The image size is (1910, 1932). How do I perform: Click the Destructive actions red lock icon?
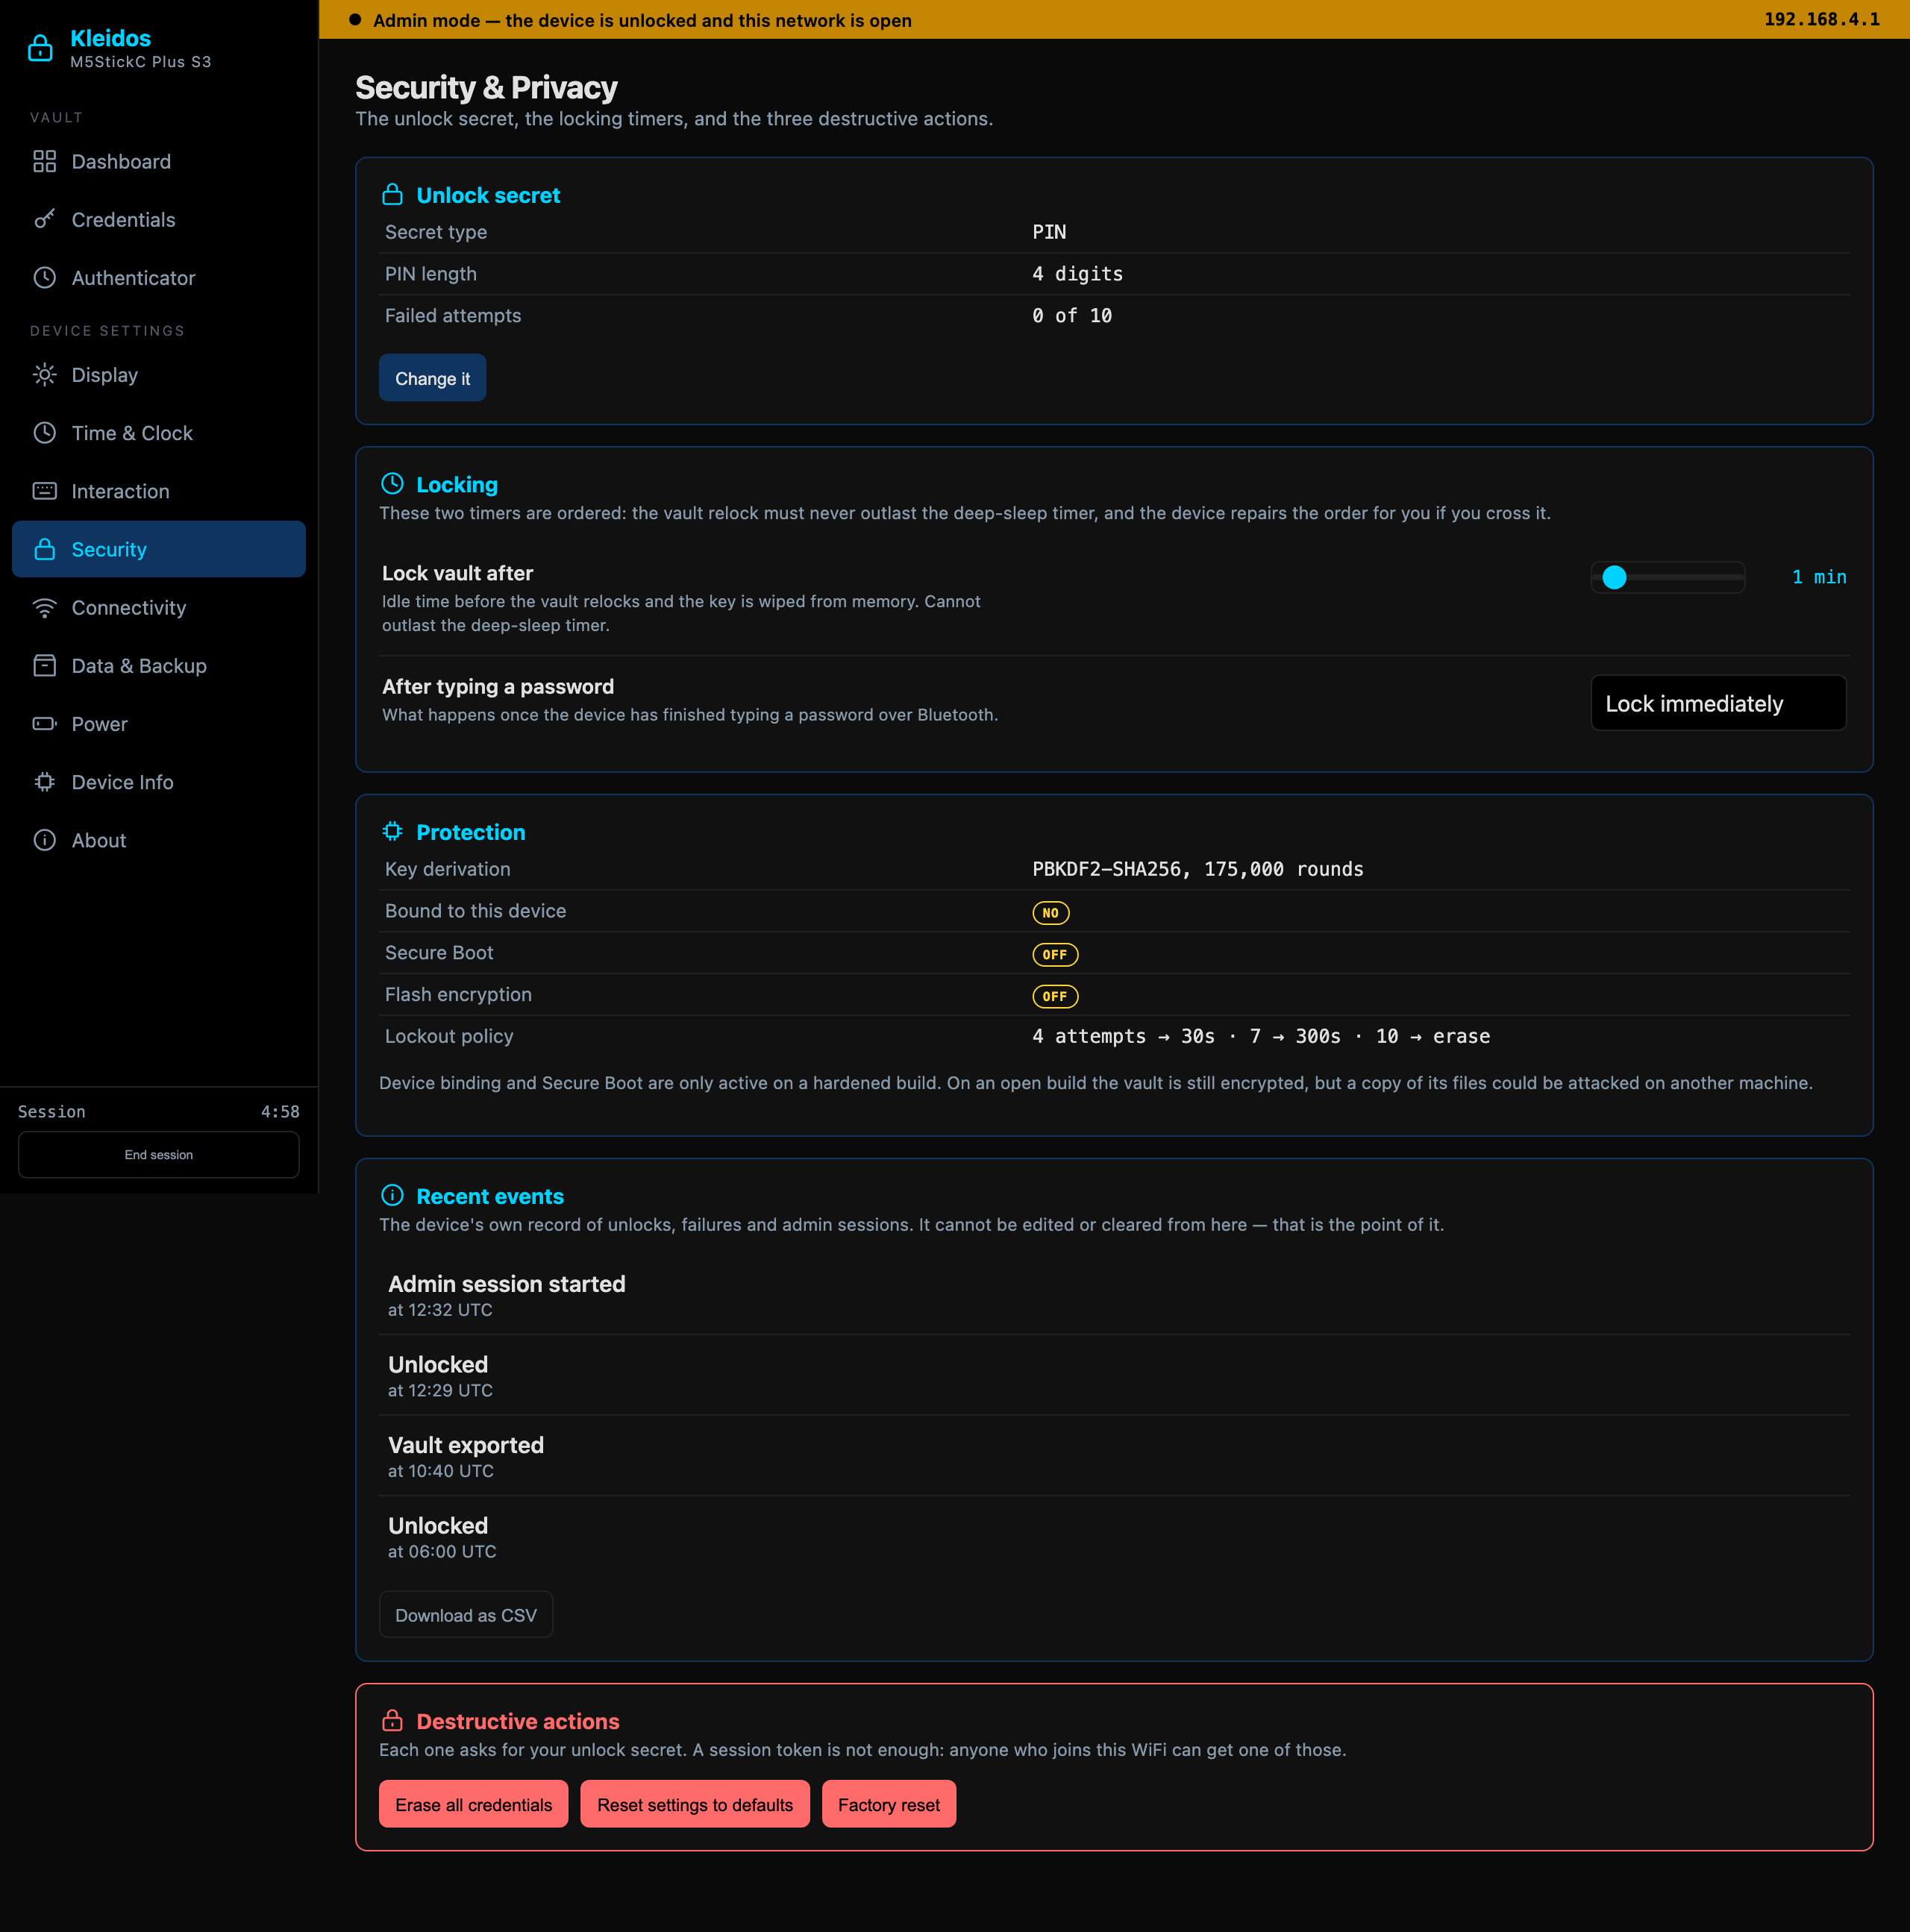(x=392, y=1720)
